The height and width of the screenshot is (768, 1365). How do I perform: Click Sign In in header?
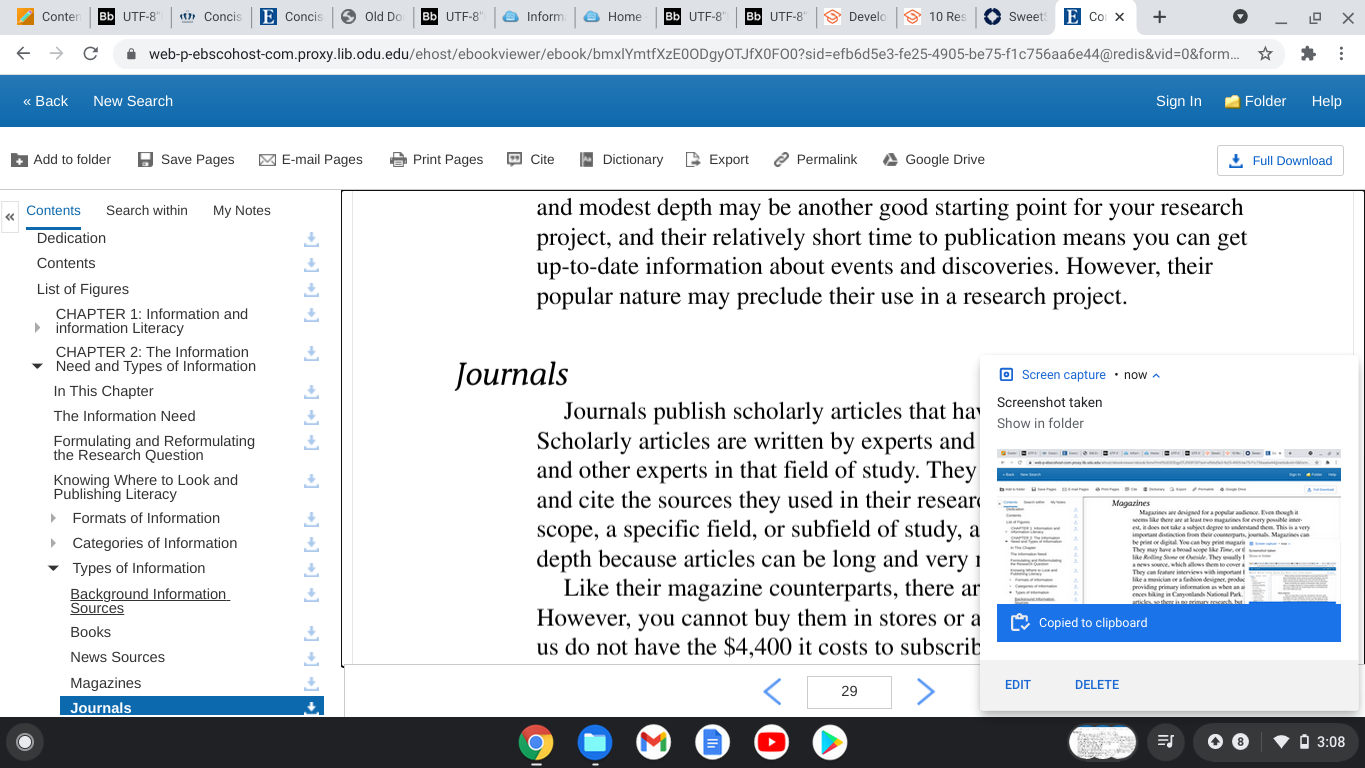coord(1179,101)
